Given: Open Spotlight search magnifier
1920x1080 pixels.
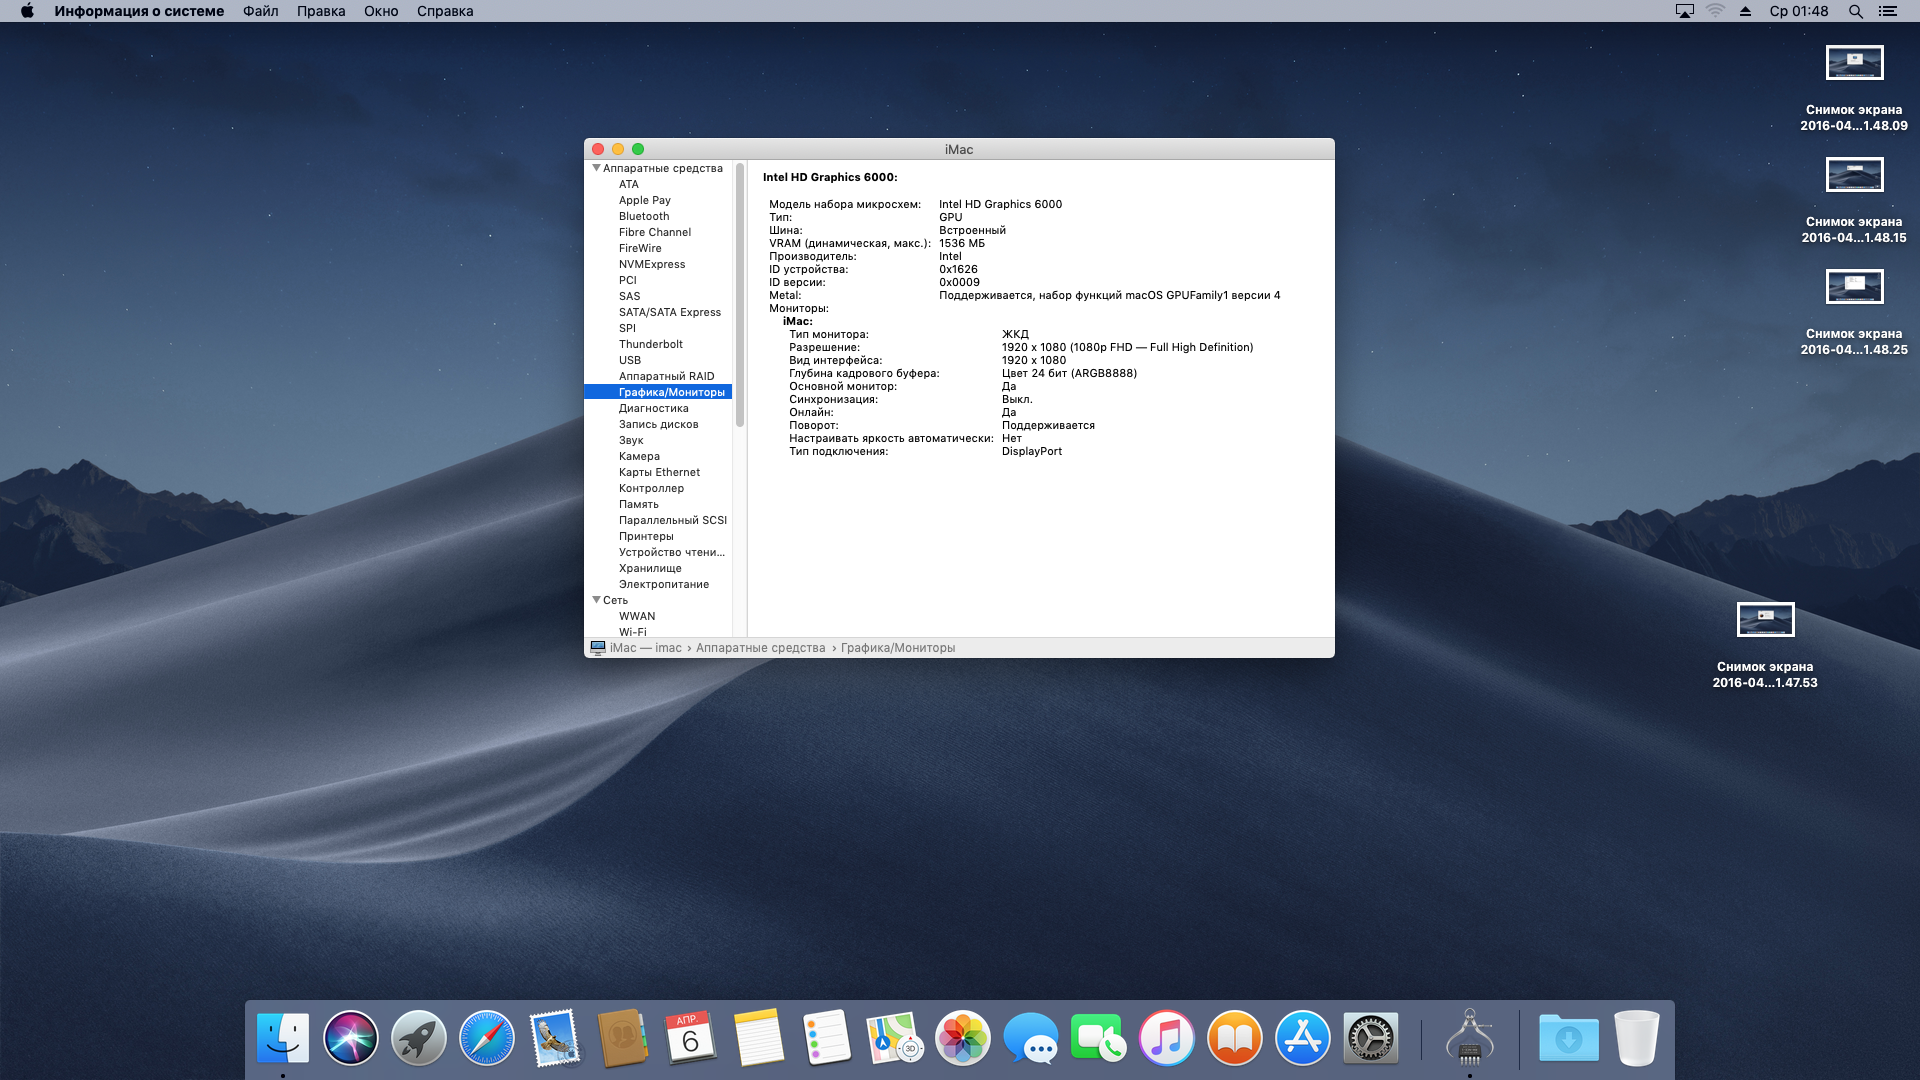Looking at the screenshot, I should pos(1856,11).
